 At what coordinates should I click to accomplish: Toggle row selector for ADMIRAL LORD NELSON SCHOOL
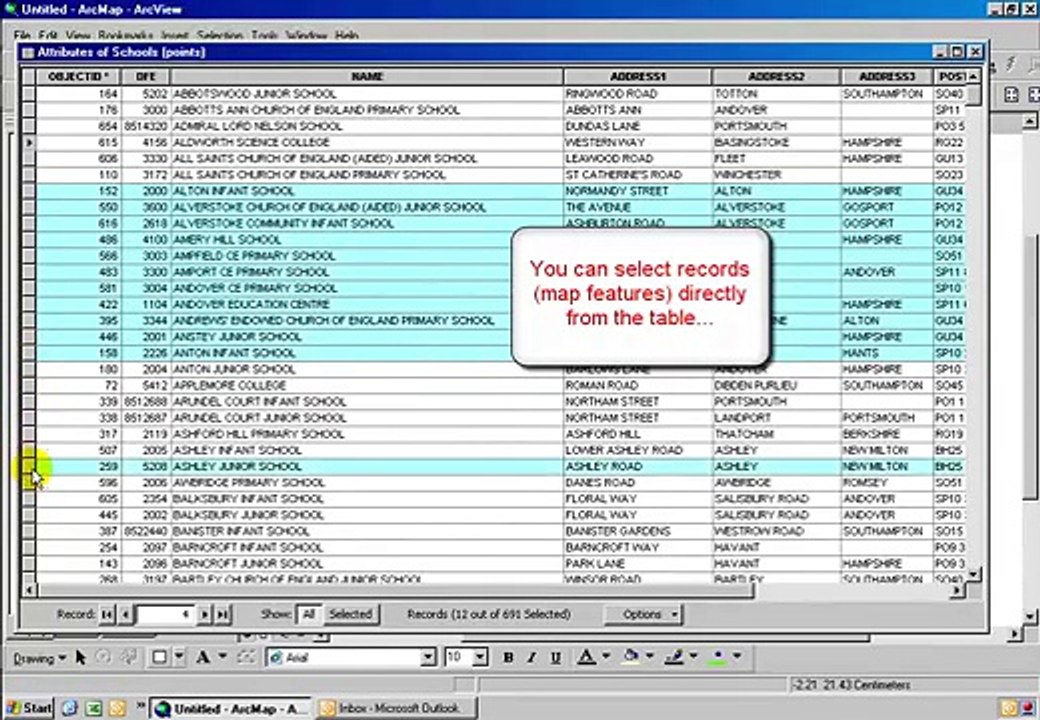tap(29, 126)
